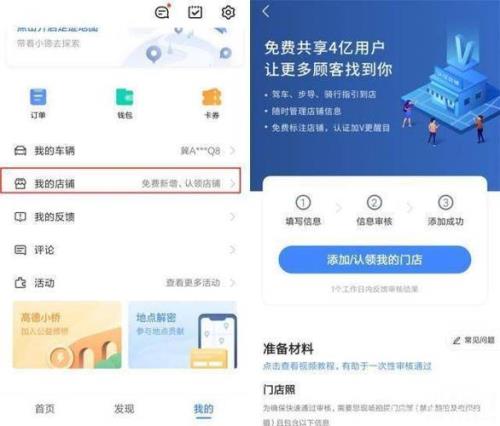Open 我的店铺 menu entry
The height and width of the screenshot is (426, 500).
coord(121,181)
